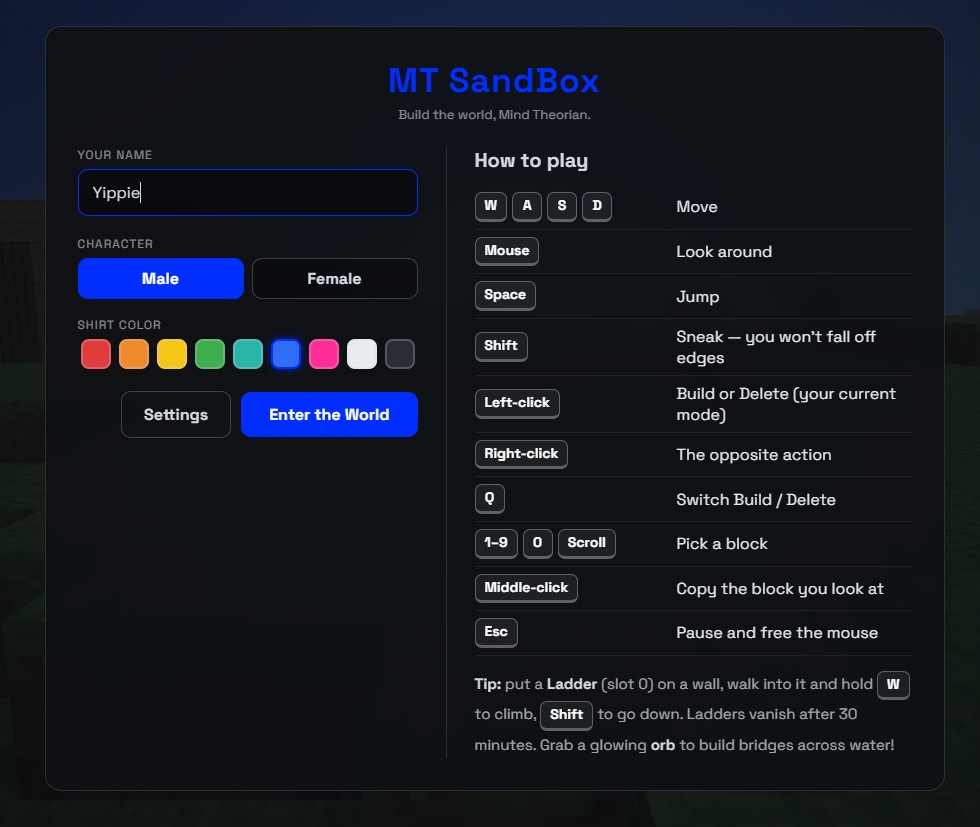Image resolution: width=980 pixels, height=827 pixels.
Task: Click 'Pause and free the mouse'
Action: click(777, 633)
